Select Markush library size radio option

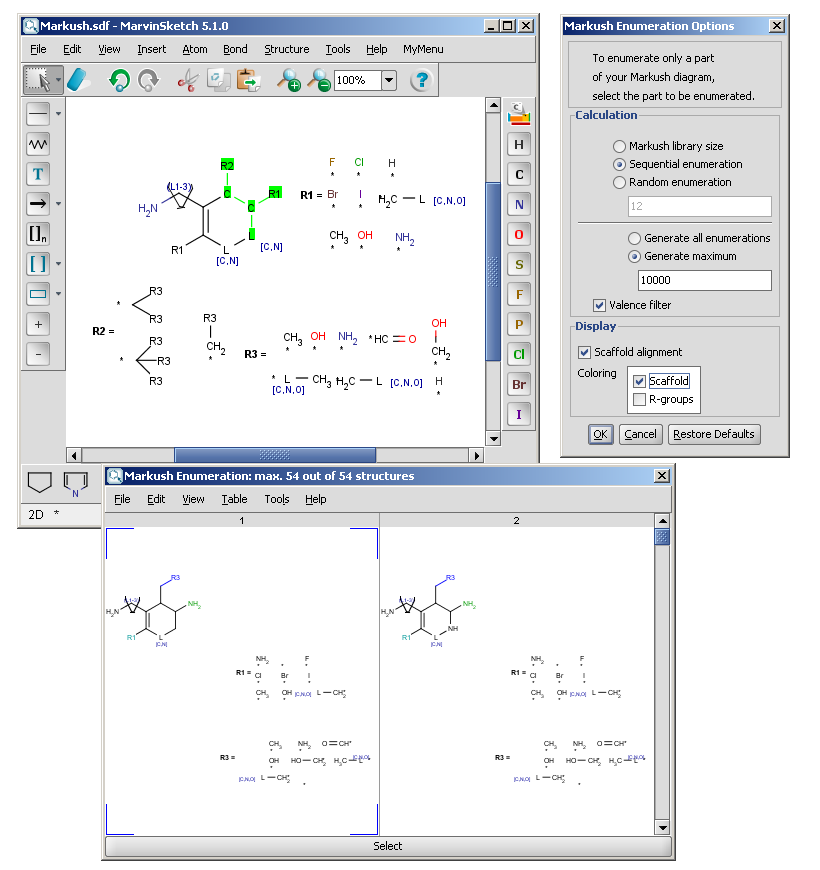(620, 146)
